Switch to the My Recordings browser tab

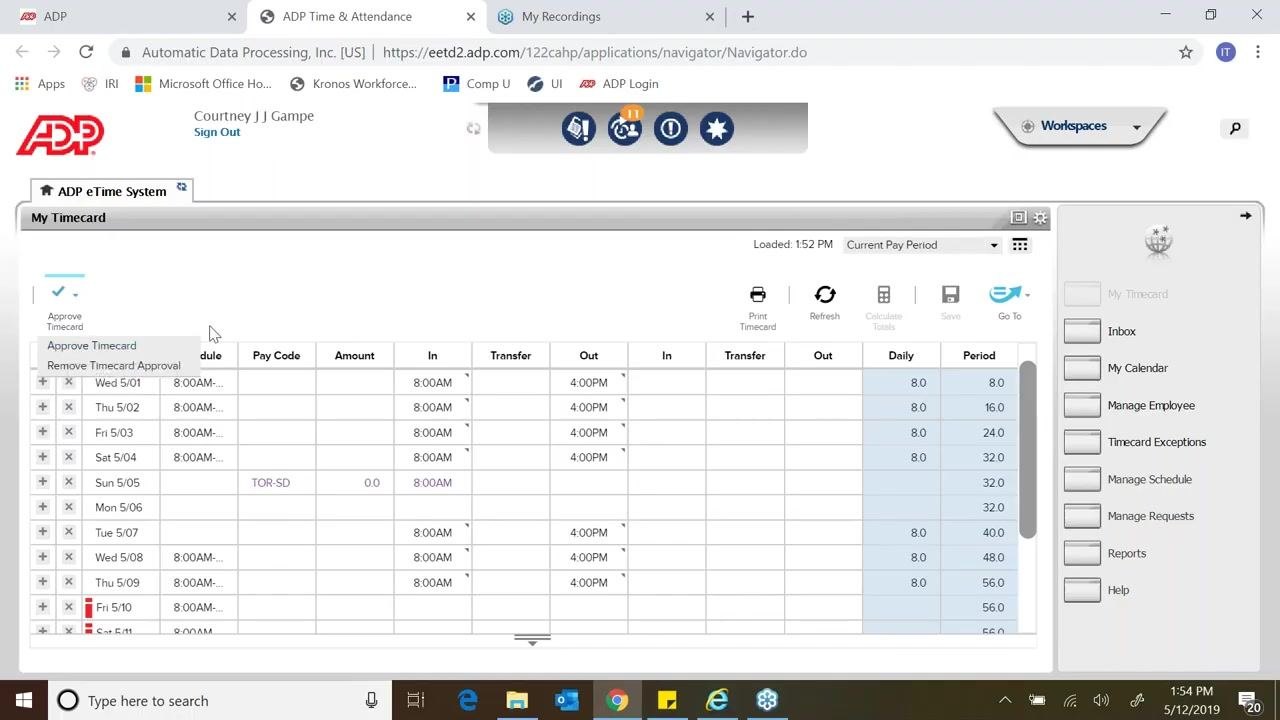coord(605,16)
